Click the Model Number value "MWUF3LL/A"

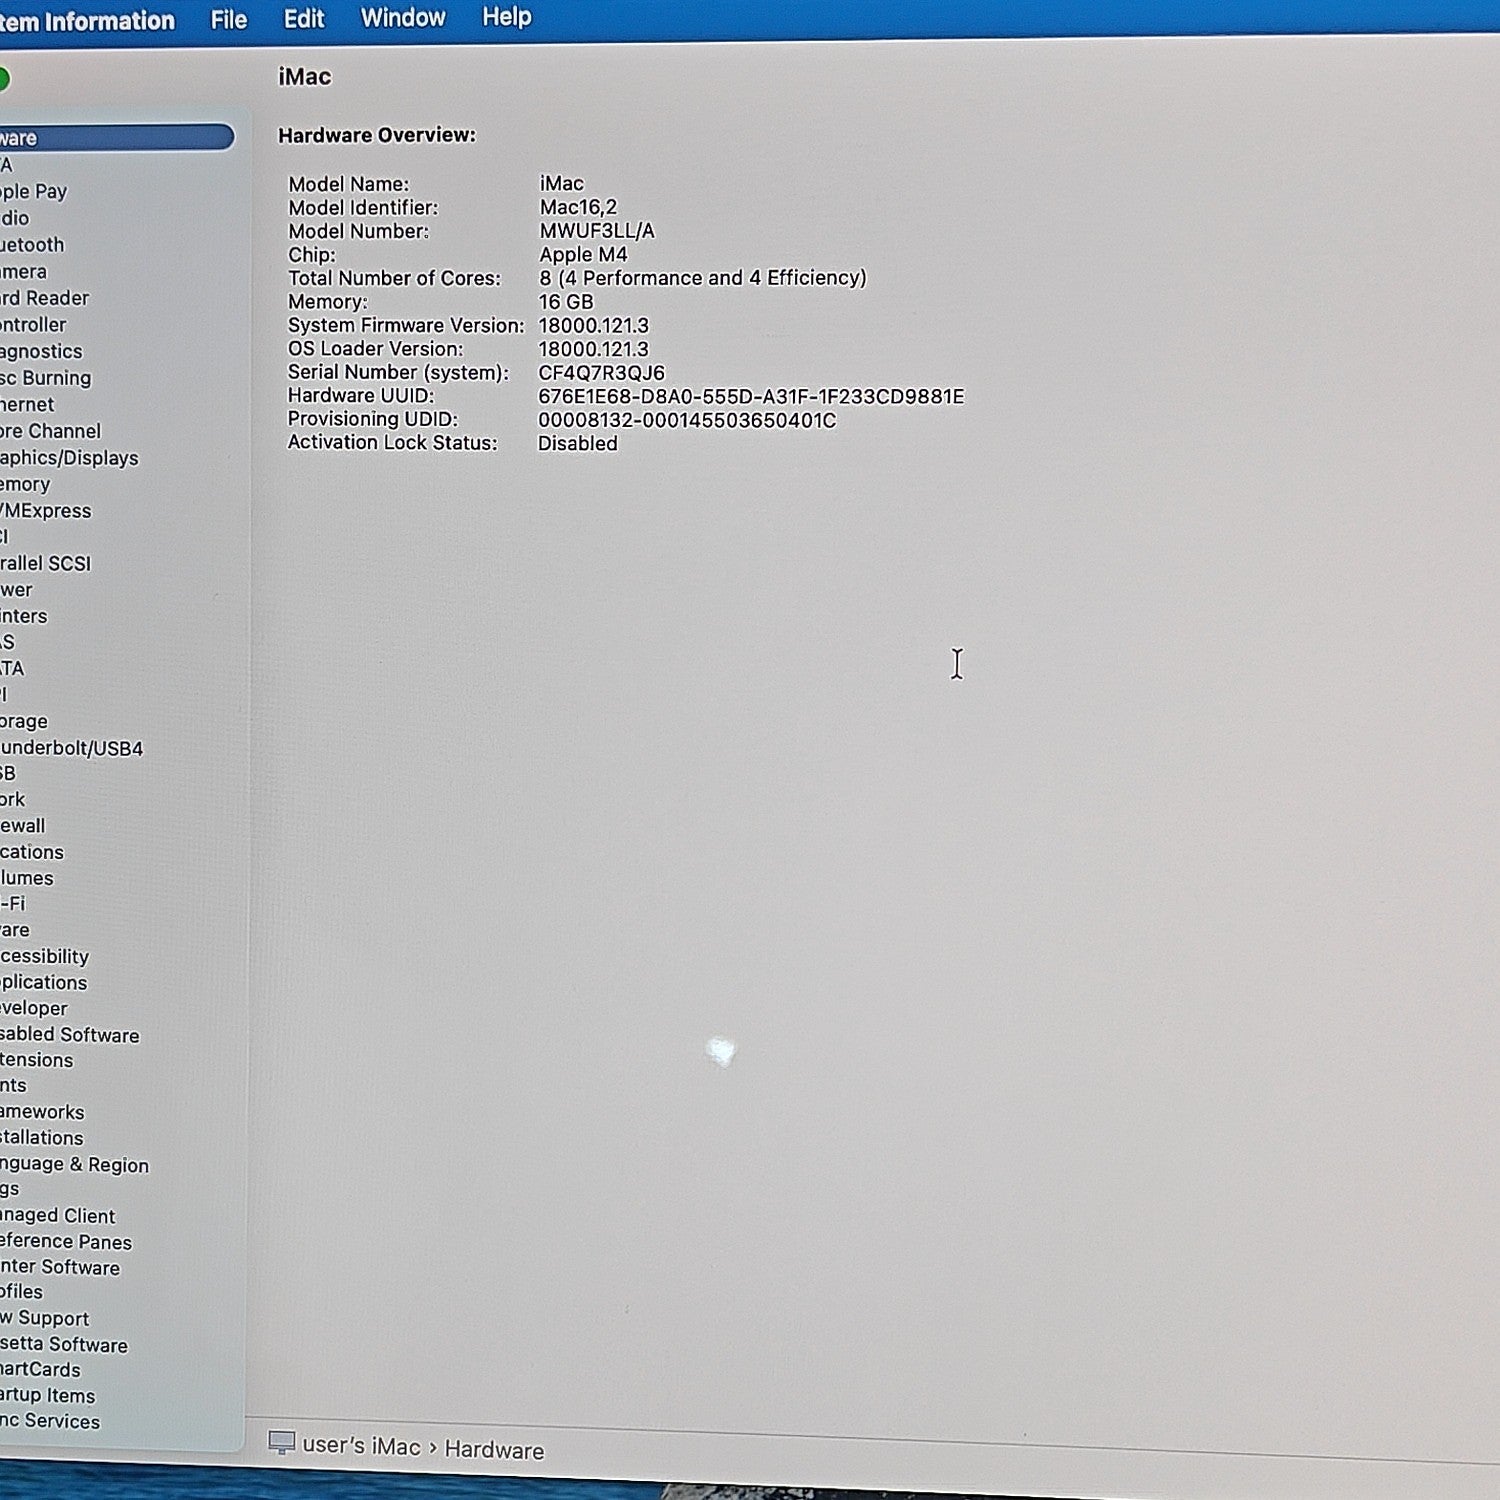pos(597,231)
